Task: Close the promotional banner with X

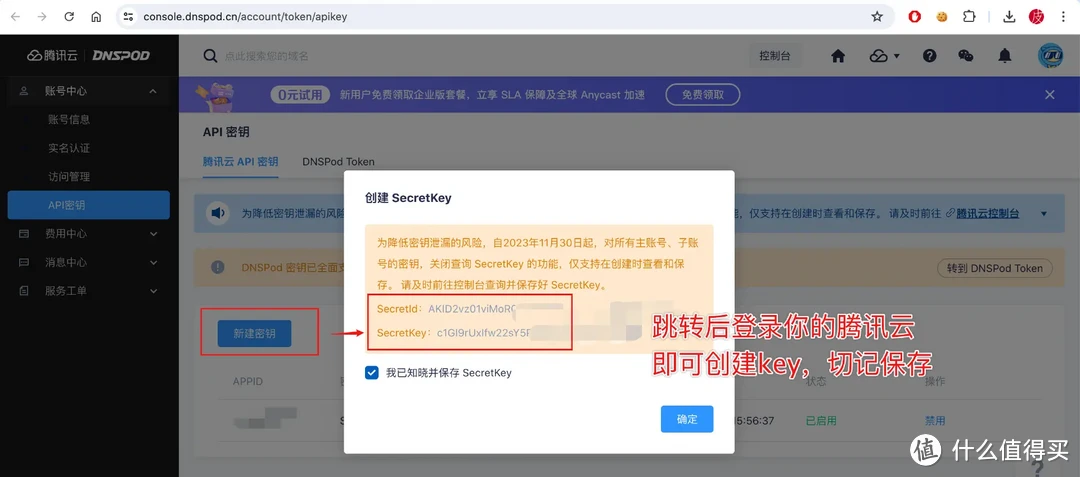Action: coord(1050,95)
